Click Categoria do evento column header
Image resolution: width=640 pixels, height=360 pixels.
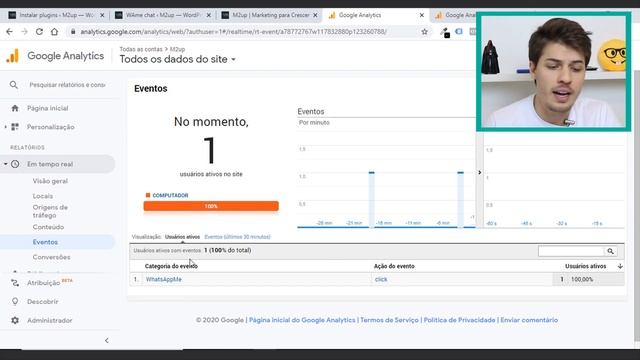click(171, 266)
